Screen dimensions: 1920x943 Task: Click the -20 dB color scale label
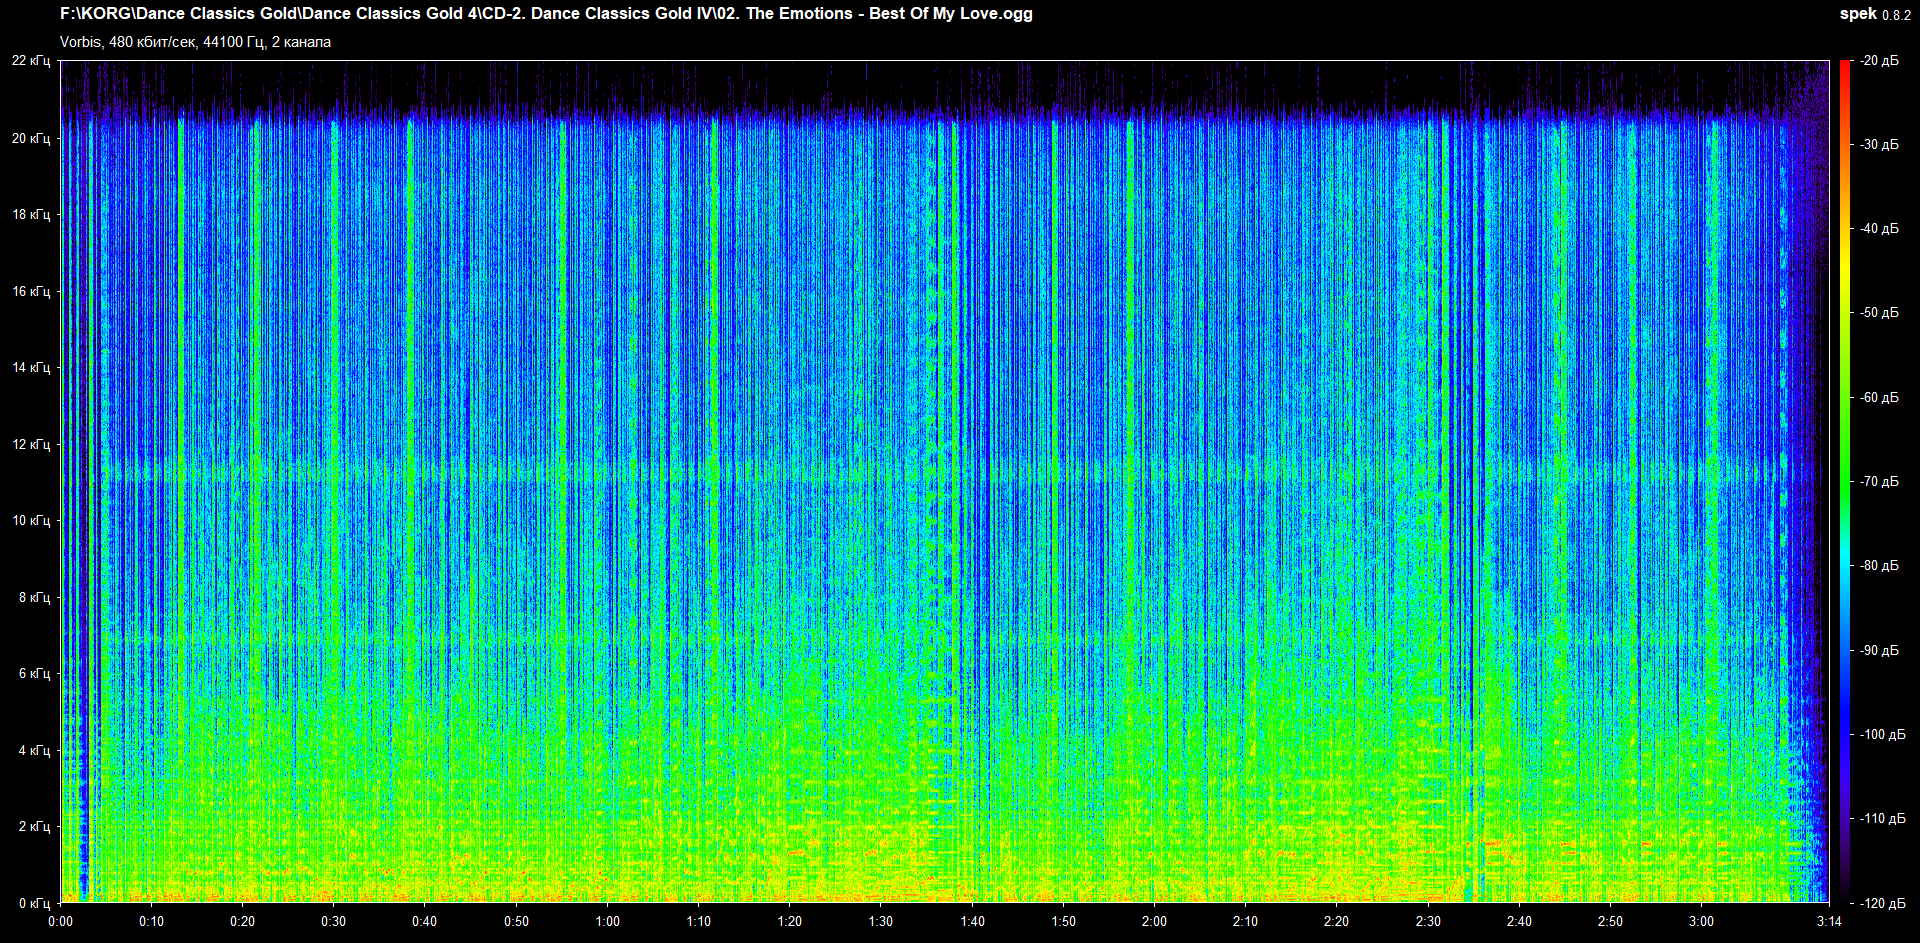pos(1879,61)
